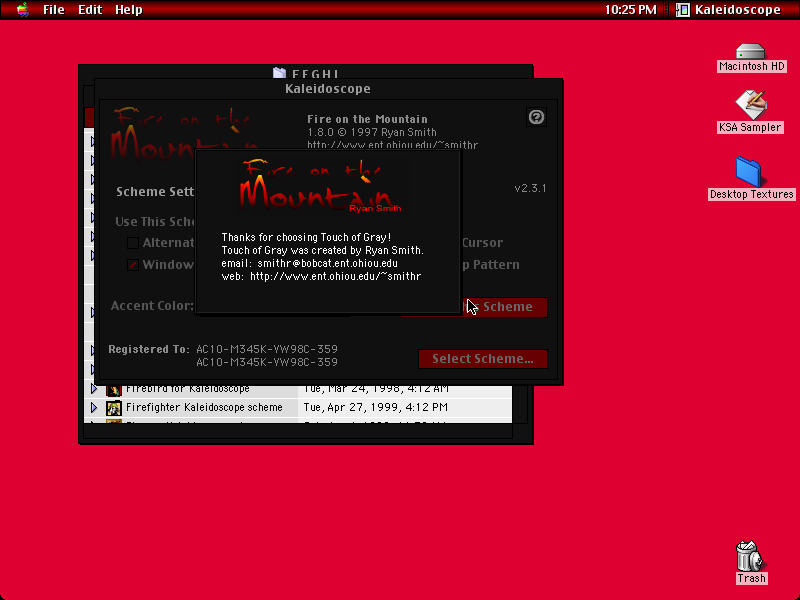
Task: Click the 'v2.3.1' version text
Action: tap(530, 188)
